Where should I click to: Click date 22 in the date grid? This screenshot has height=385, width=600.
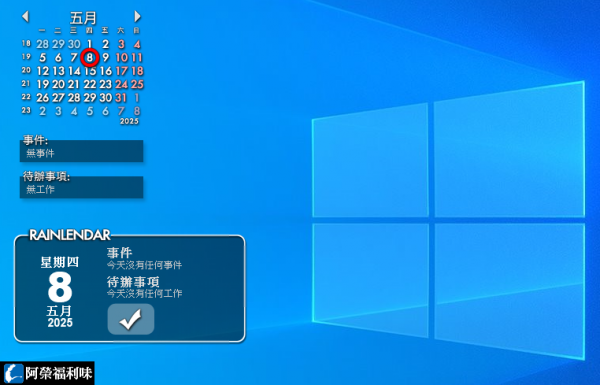pyautogui.click(x=90, y=85)
